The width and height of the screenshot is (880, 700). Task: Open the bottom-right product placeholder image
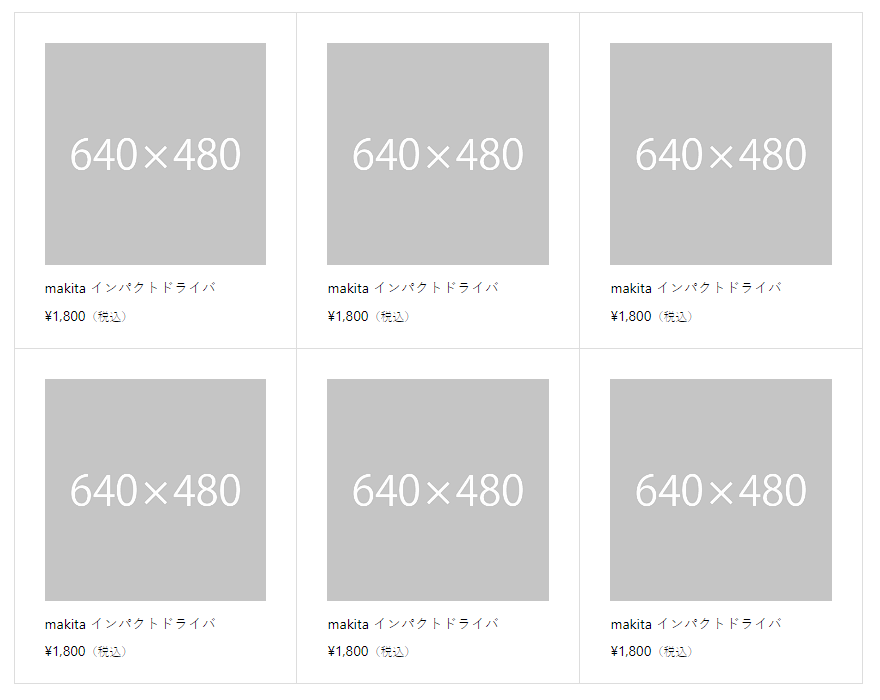tap(721, 489)
